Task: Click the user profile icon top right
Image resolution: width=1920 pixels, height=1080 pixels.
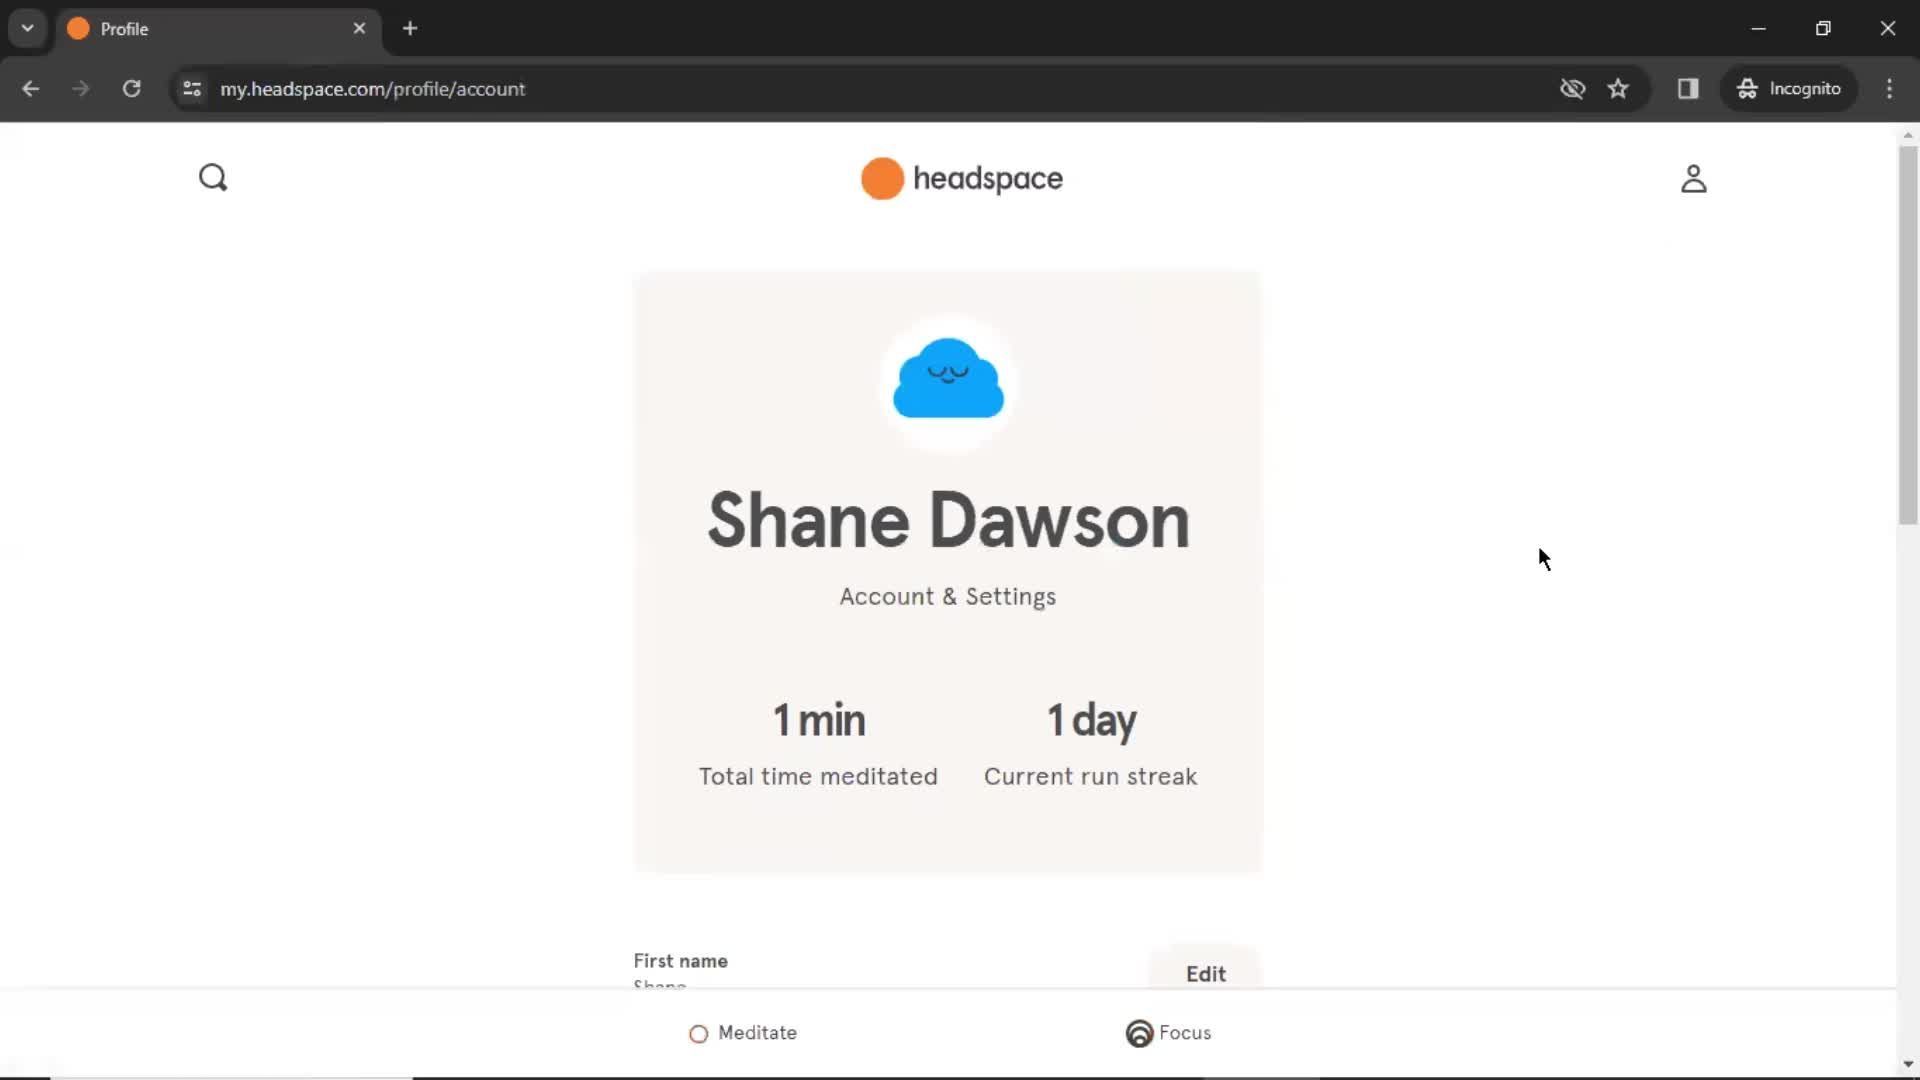Action: coord(1695,178)
